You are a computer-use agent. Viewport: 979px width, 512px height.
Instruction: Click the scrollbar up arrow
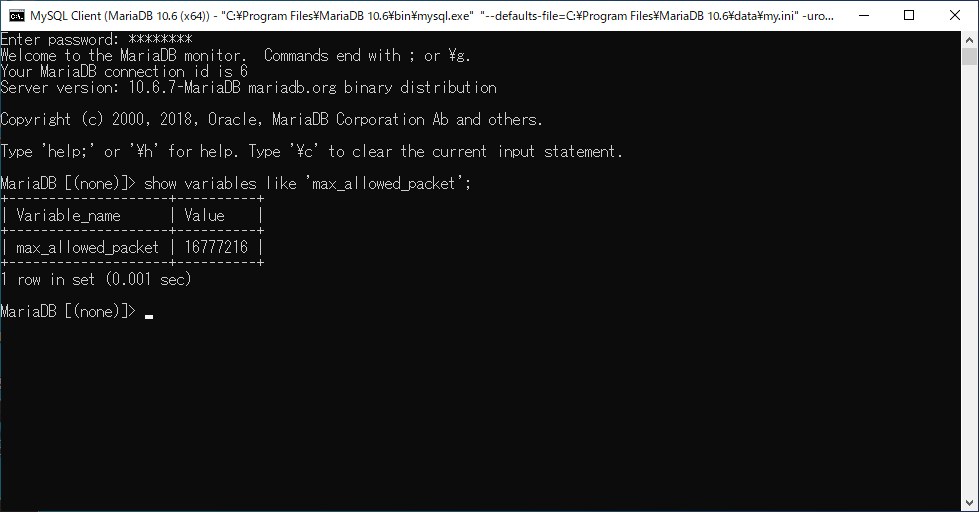click(969, 39)
